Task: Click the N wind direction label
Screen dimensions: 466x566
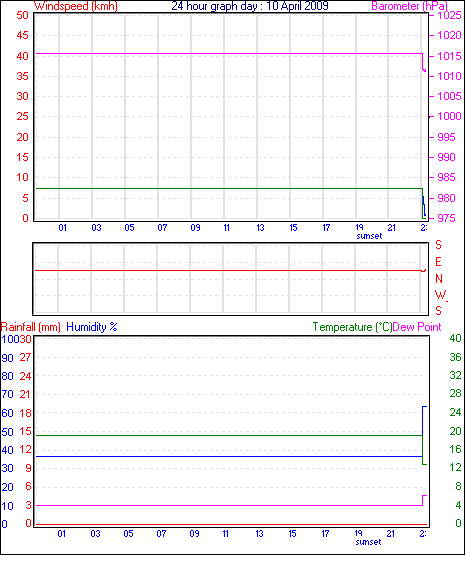Action: (439, 279)
